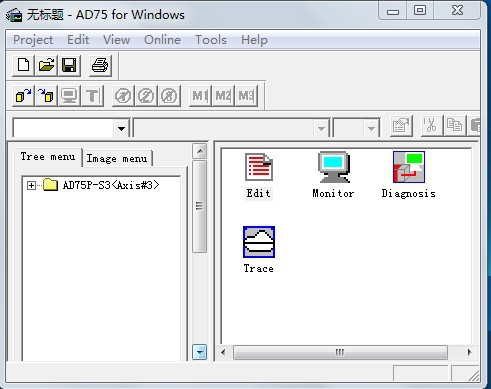Click the right pane horizontal scrollbar thumb
Screen dimensions: 491x389
(340, 352)
